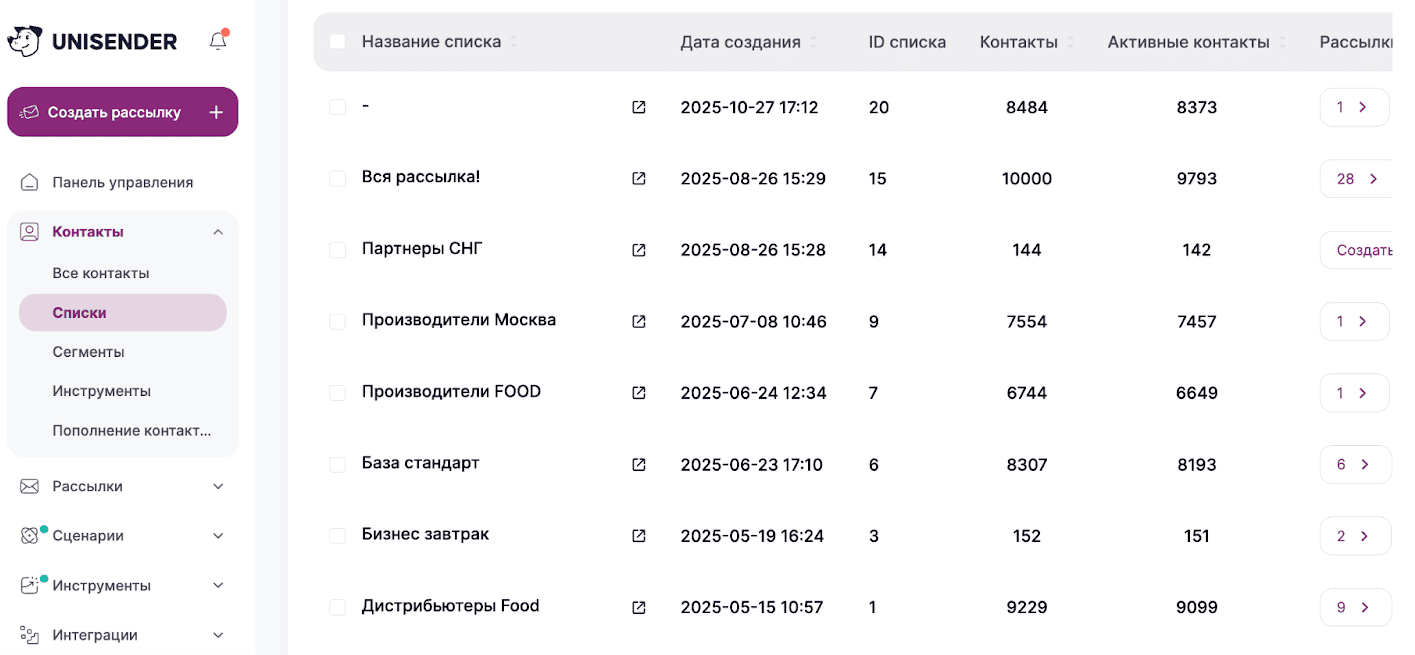Viewport: 1415px width, 655px height.
Task: Open the external link icon next to Вся рассылка!
Action: point(638,178)
